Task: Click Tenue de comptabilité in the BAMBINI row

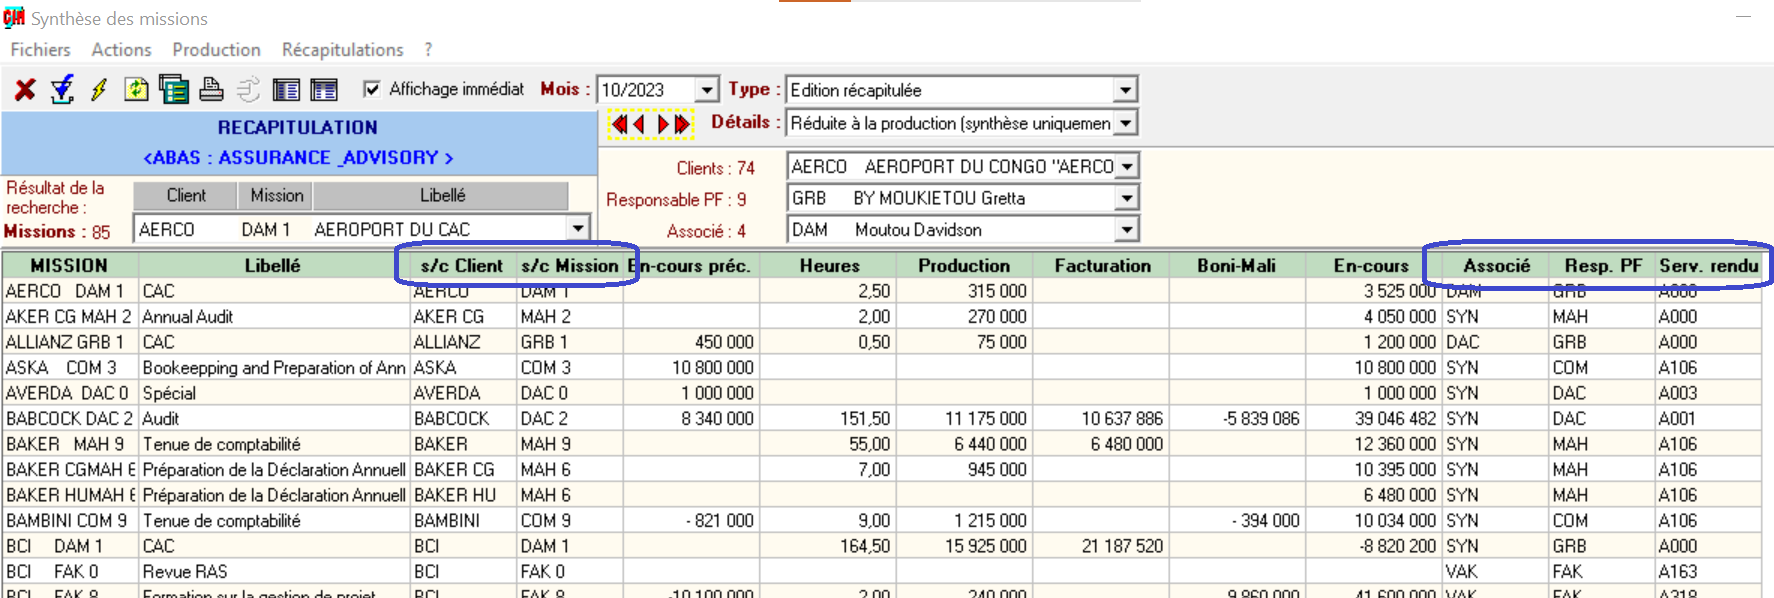Action: pos(274,521)
